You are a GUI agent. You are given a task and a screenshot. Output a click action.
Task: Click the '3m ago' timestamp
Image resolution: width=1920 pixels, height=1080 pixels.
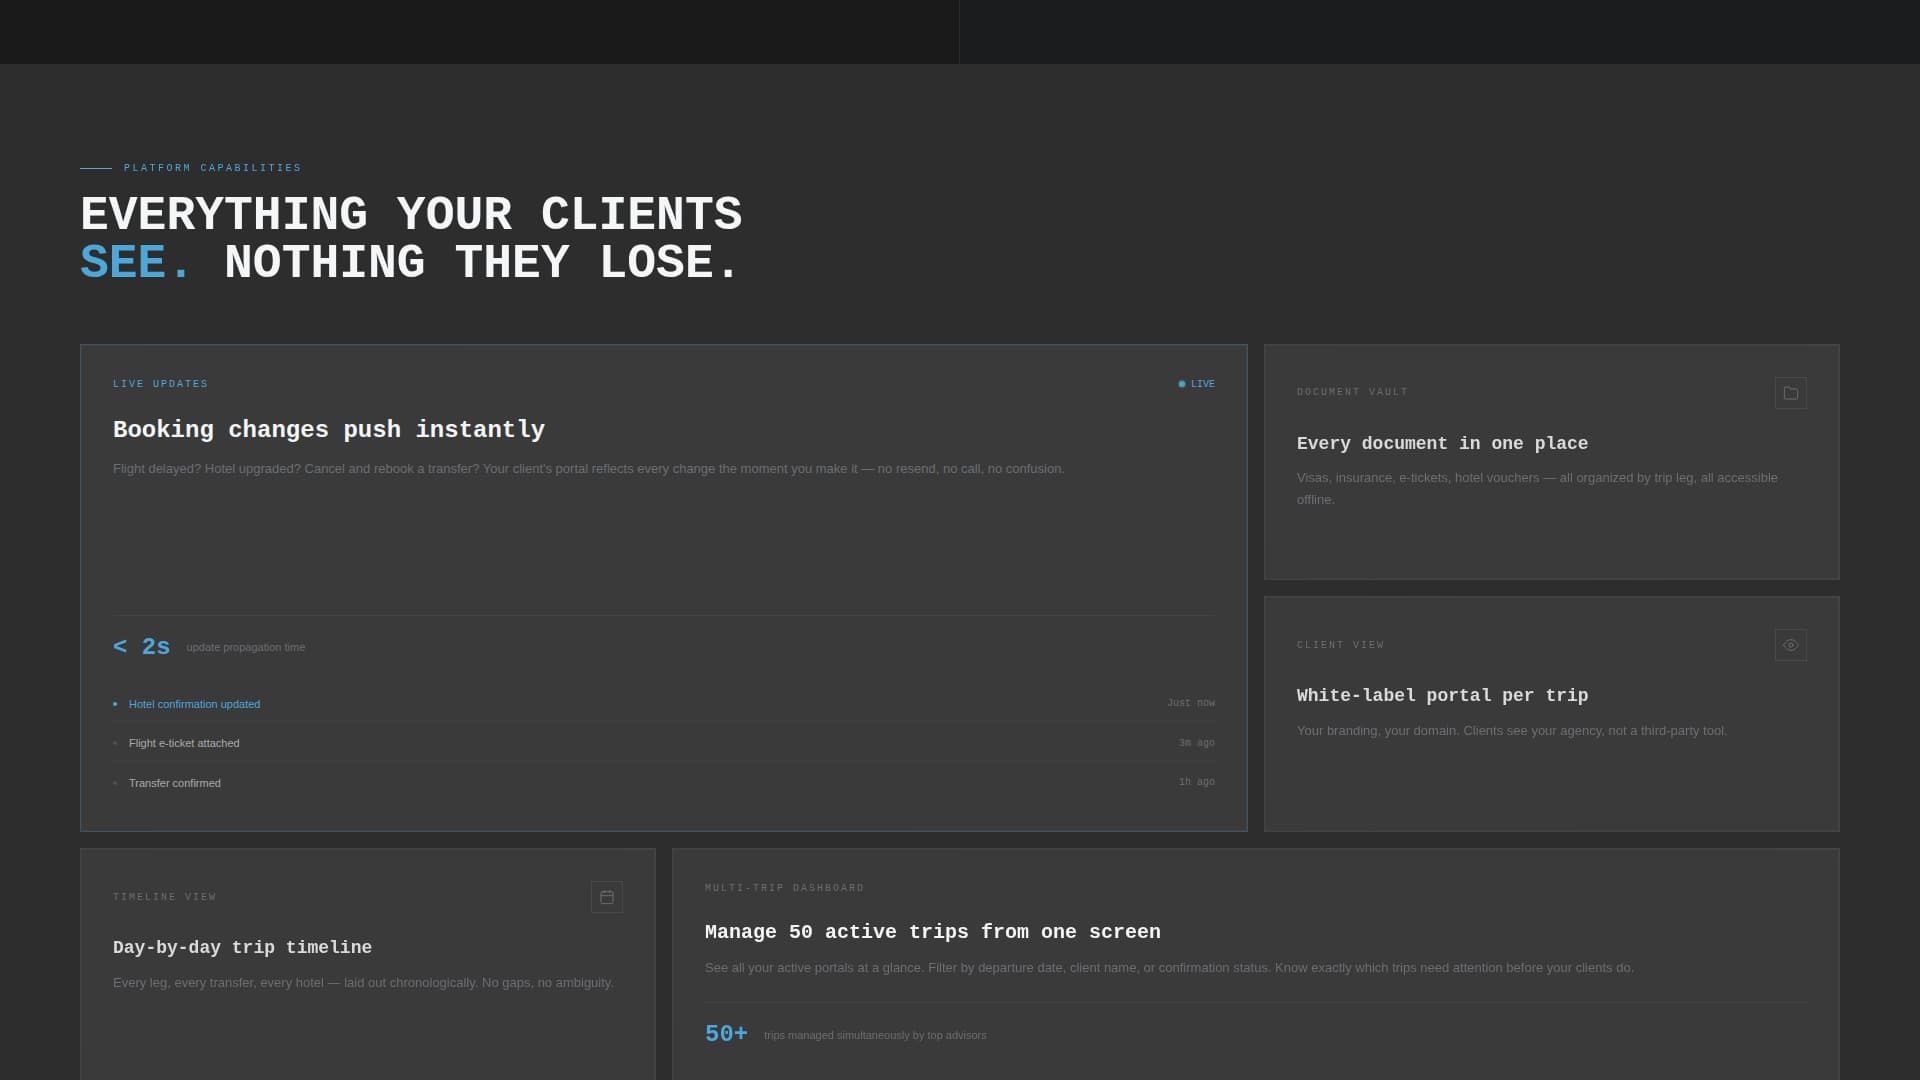click(x=1196, y=743)
